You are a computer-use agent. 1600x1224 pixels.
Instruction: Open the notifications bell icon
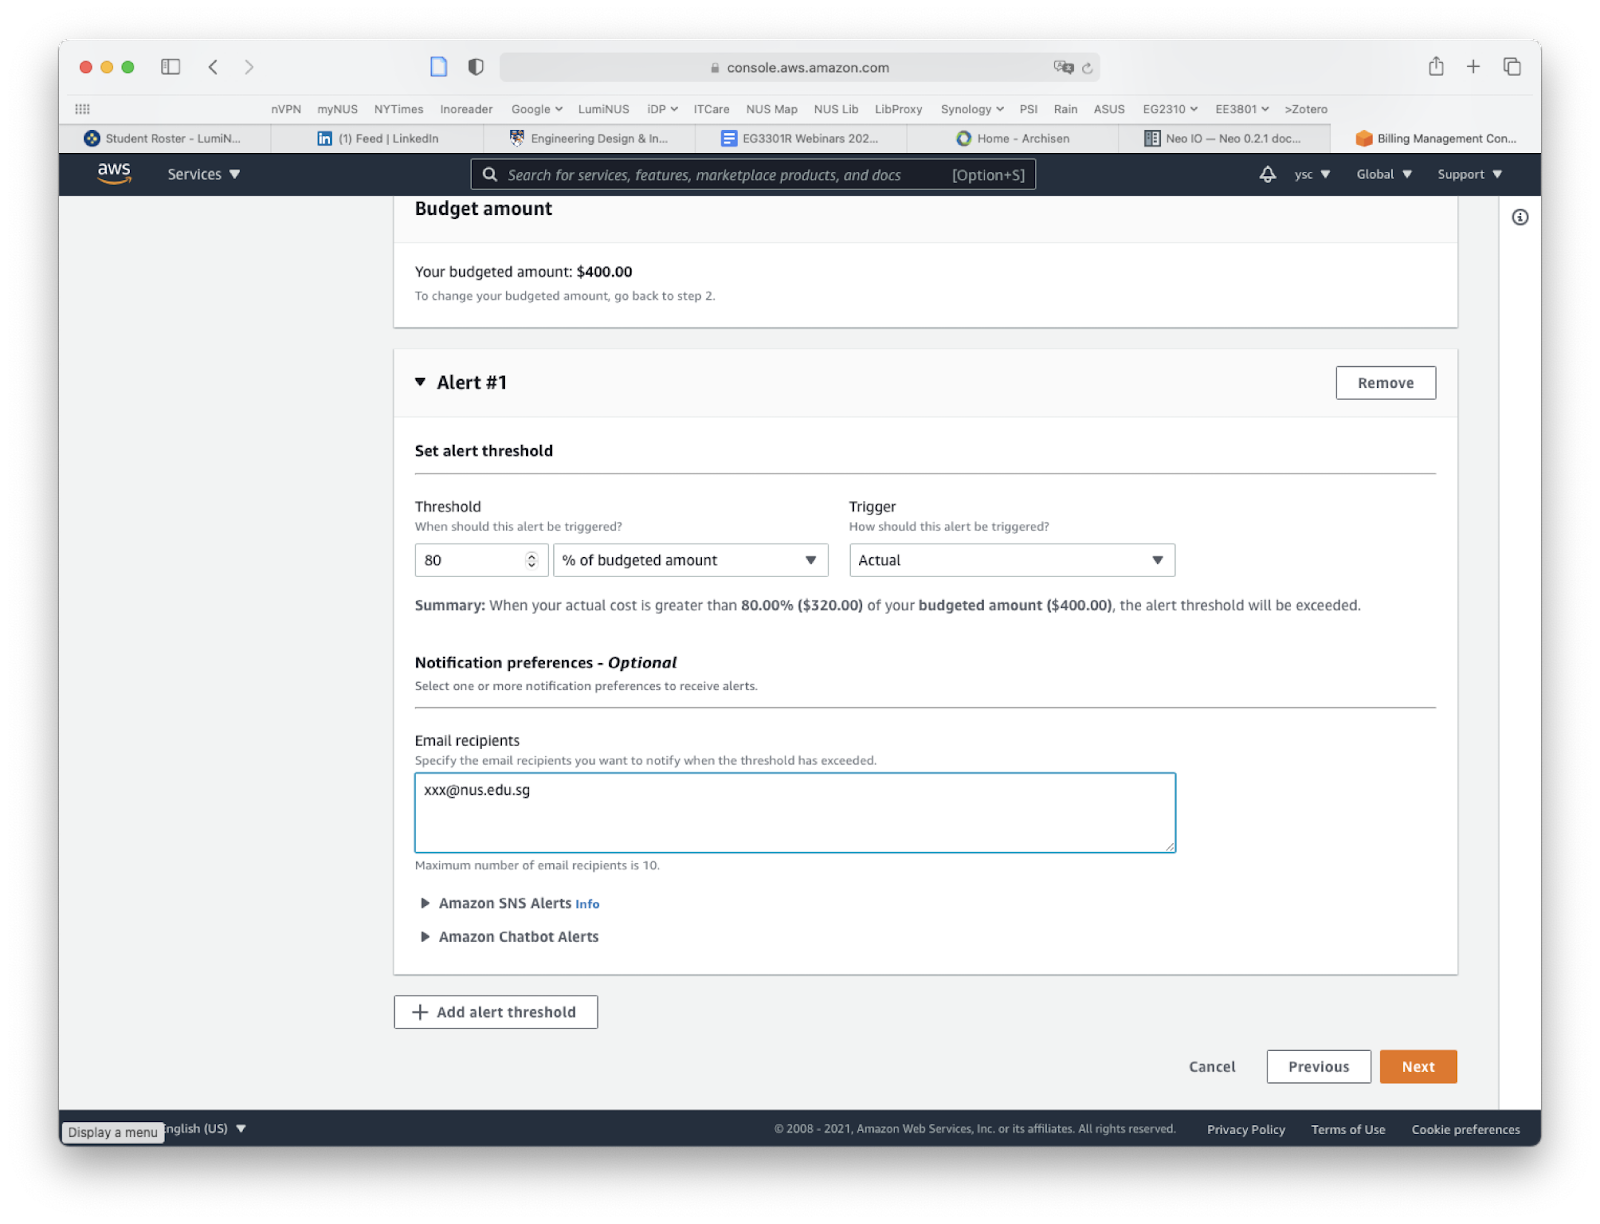click(x=1267, y=174)
